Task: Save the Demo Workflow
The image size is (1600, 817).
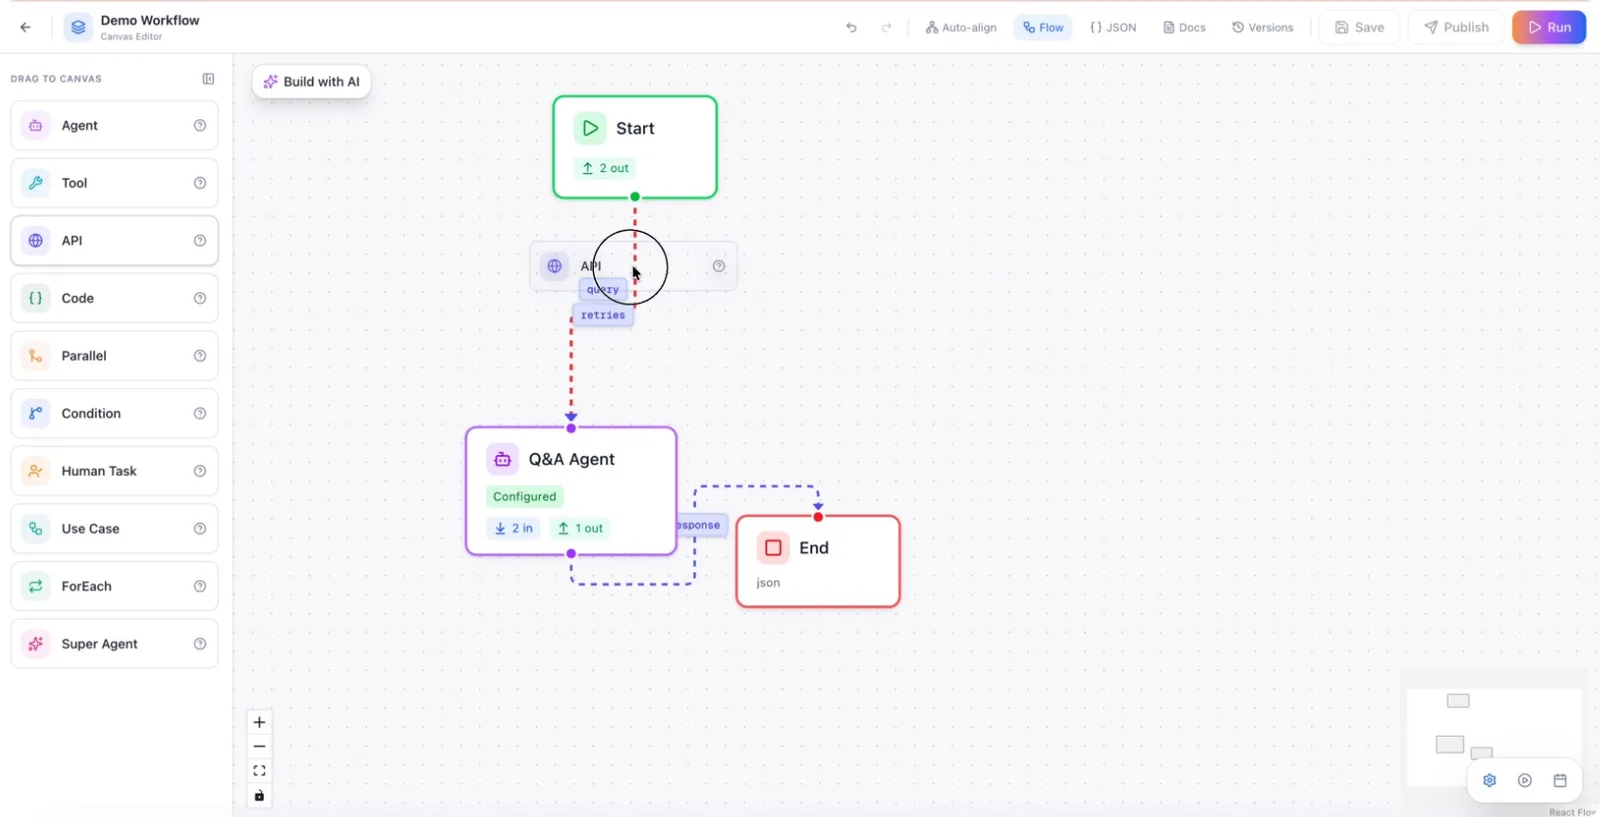Action: (x=1359, y=27)
